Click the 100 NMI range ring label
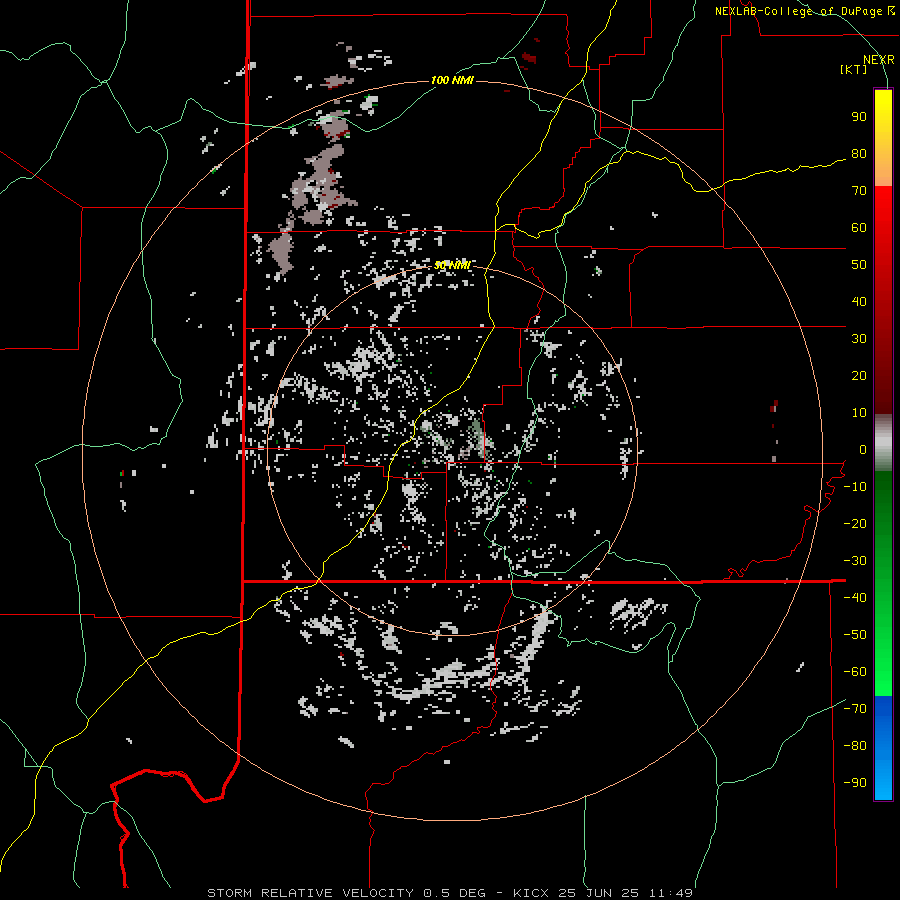 (452, 80)
